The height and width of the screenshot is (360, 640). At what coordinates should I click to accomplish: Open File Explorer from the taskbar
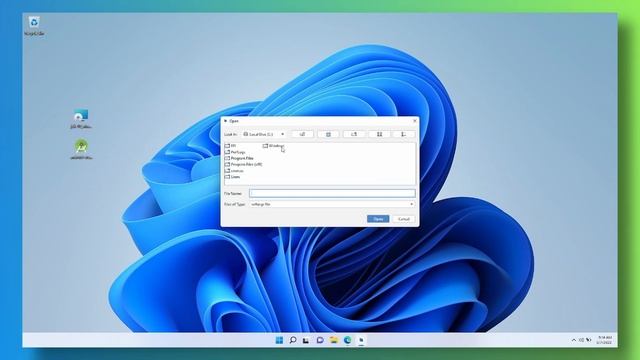pos(334,340)
